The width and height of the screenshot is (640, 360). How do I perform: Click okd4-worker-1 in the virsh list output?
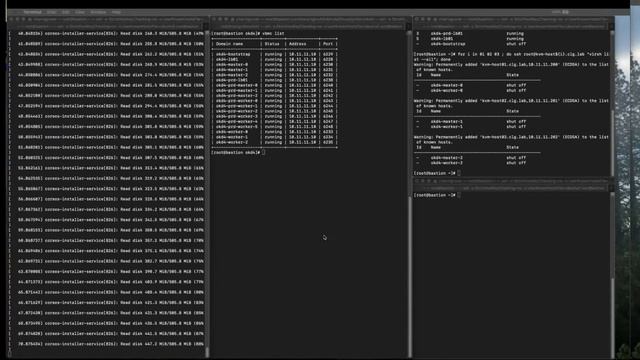tap(447, 127)
